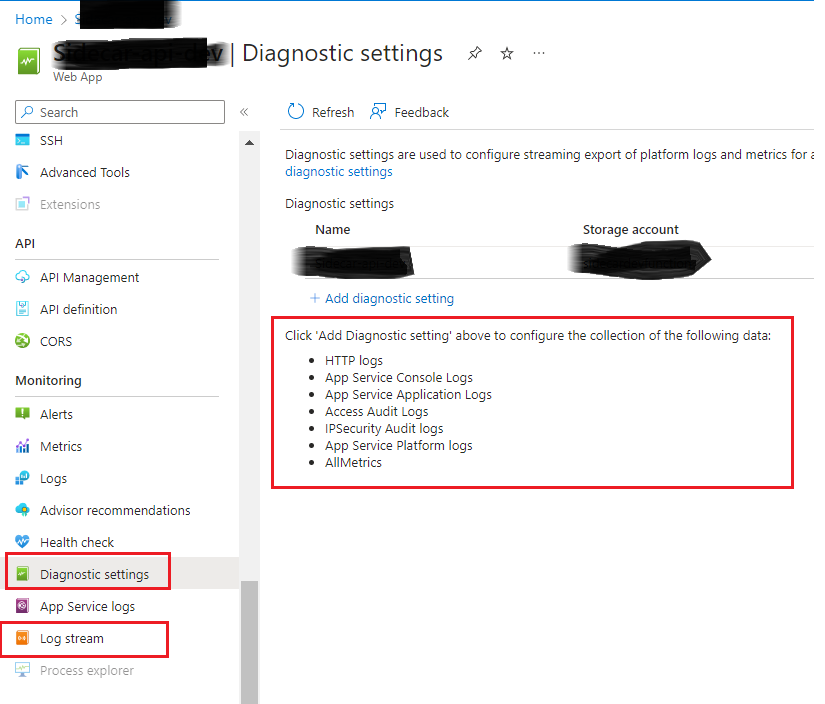825x704 pixels.
Task: Click the Web App resource icon
Action: click(28, 61)
